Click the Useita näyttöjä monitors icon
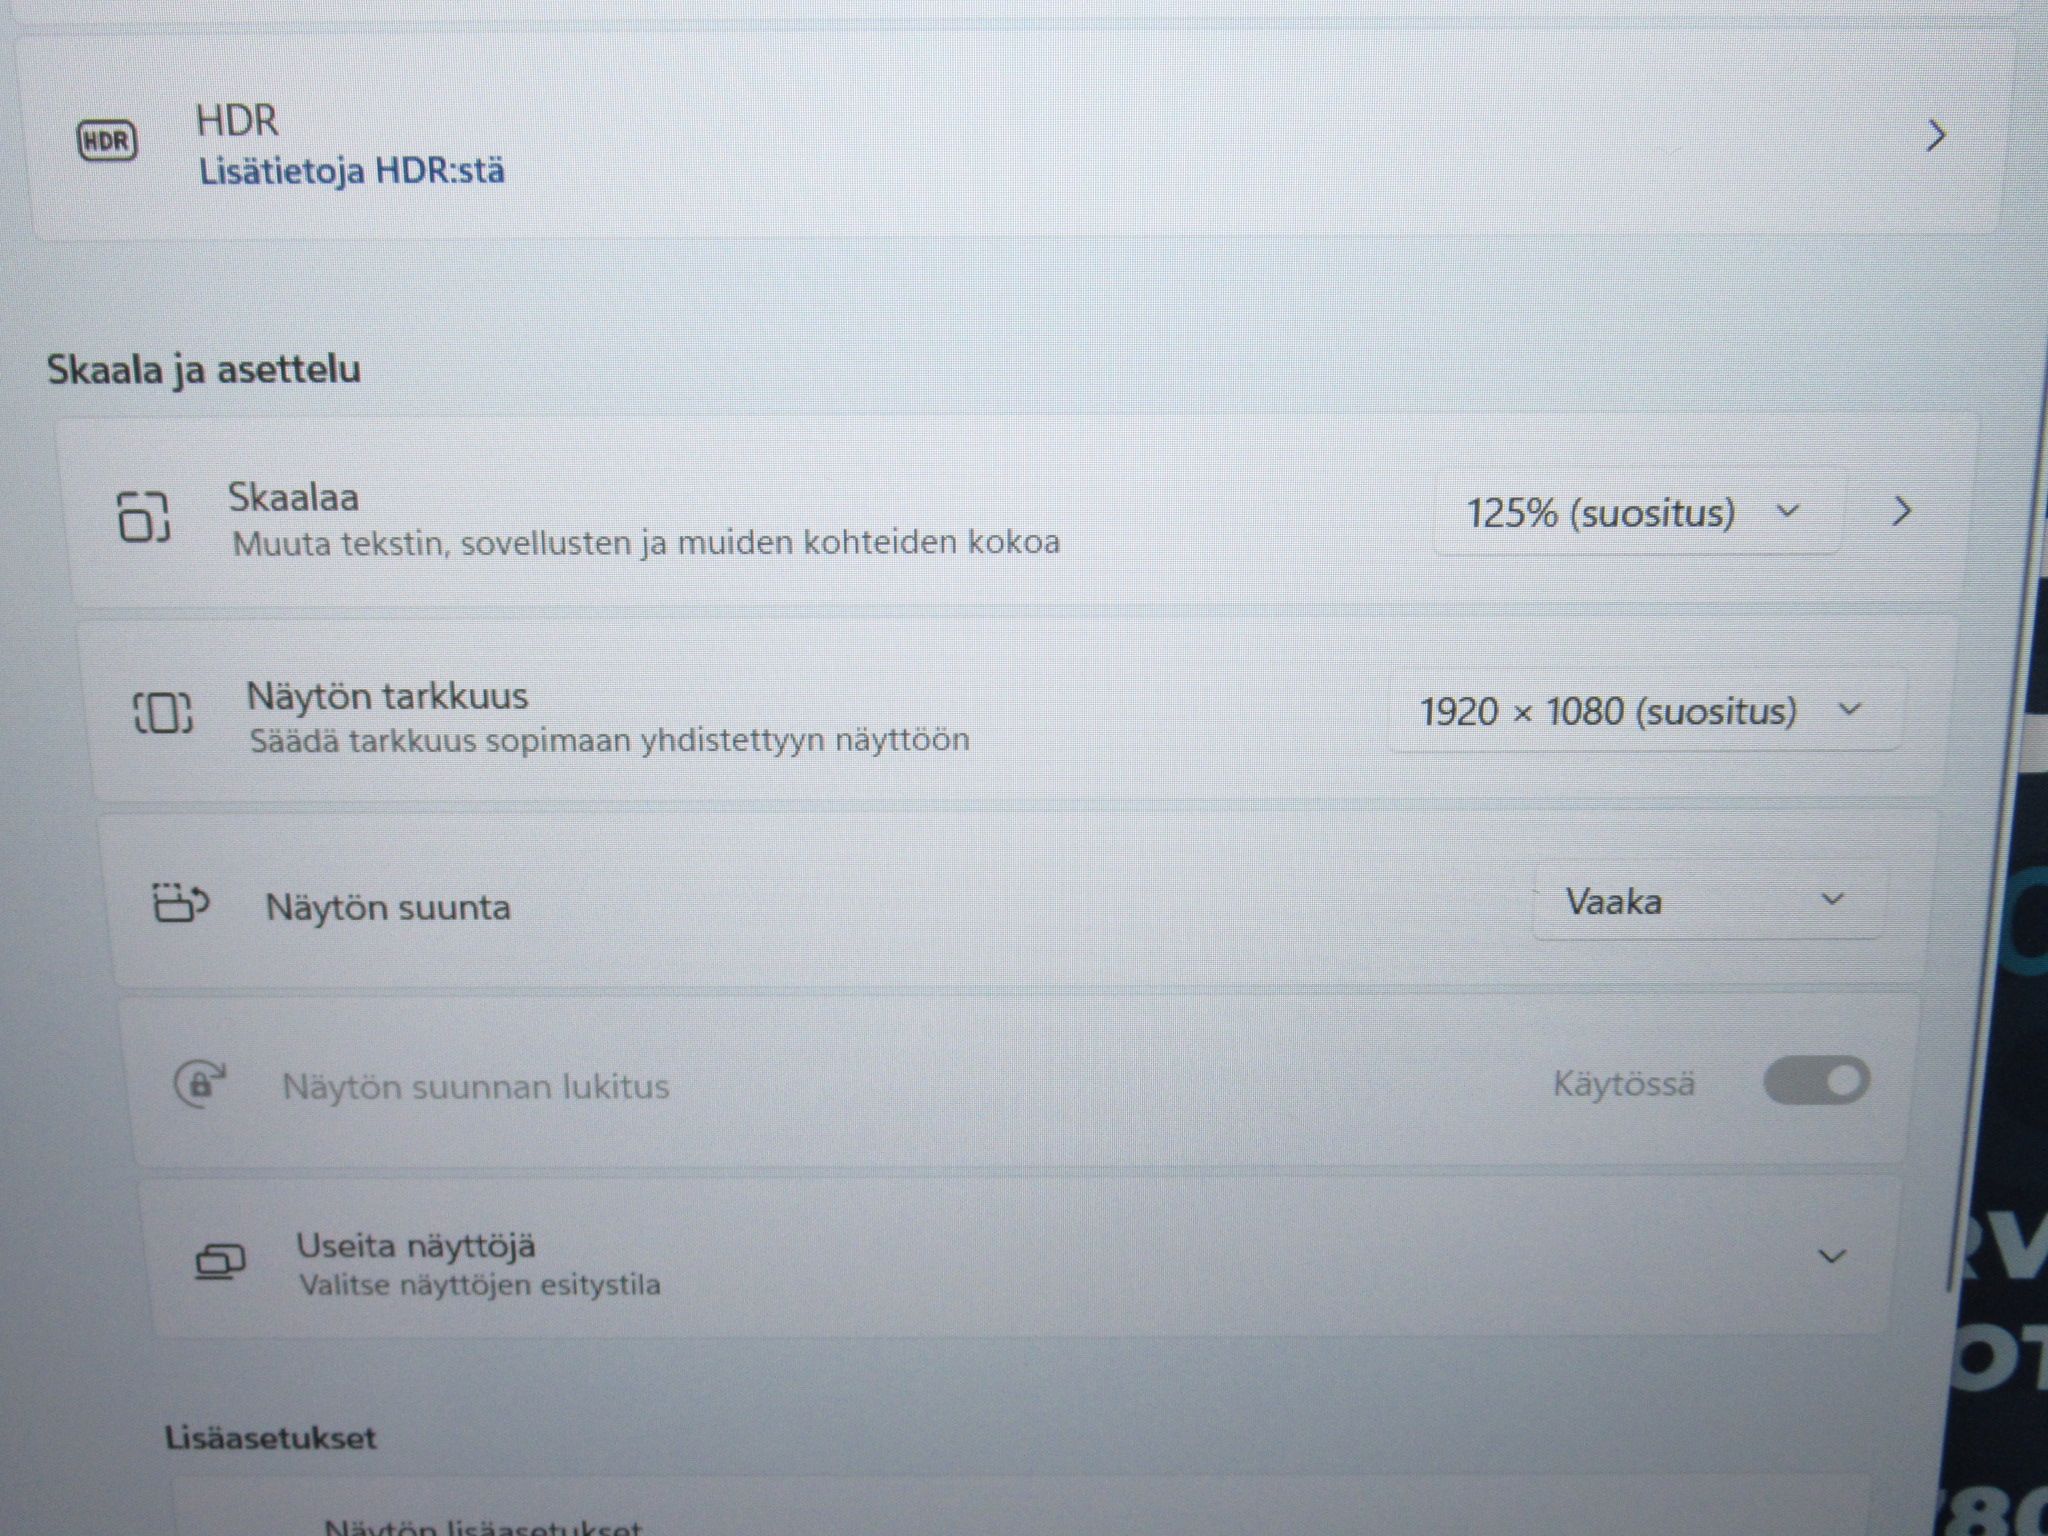2048x1536 pixels. pyautogui.click(x=220, y=1262)
